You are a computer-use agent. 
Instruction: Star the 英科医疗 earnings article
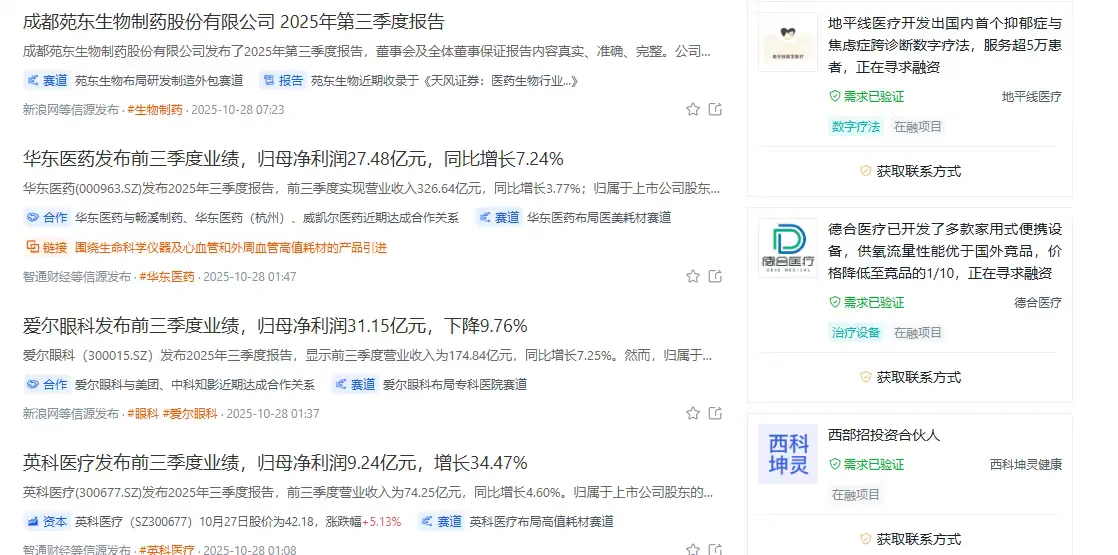click(692, 549)
